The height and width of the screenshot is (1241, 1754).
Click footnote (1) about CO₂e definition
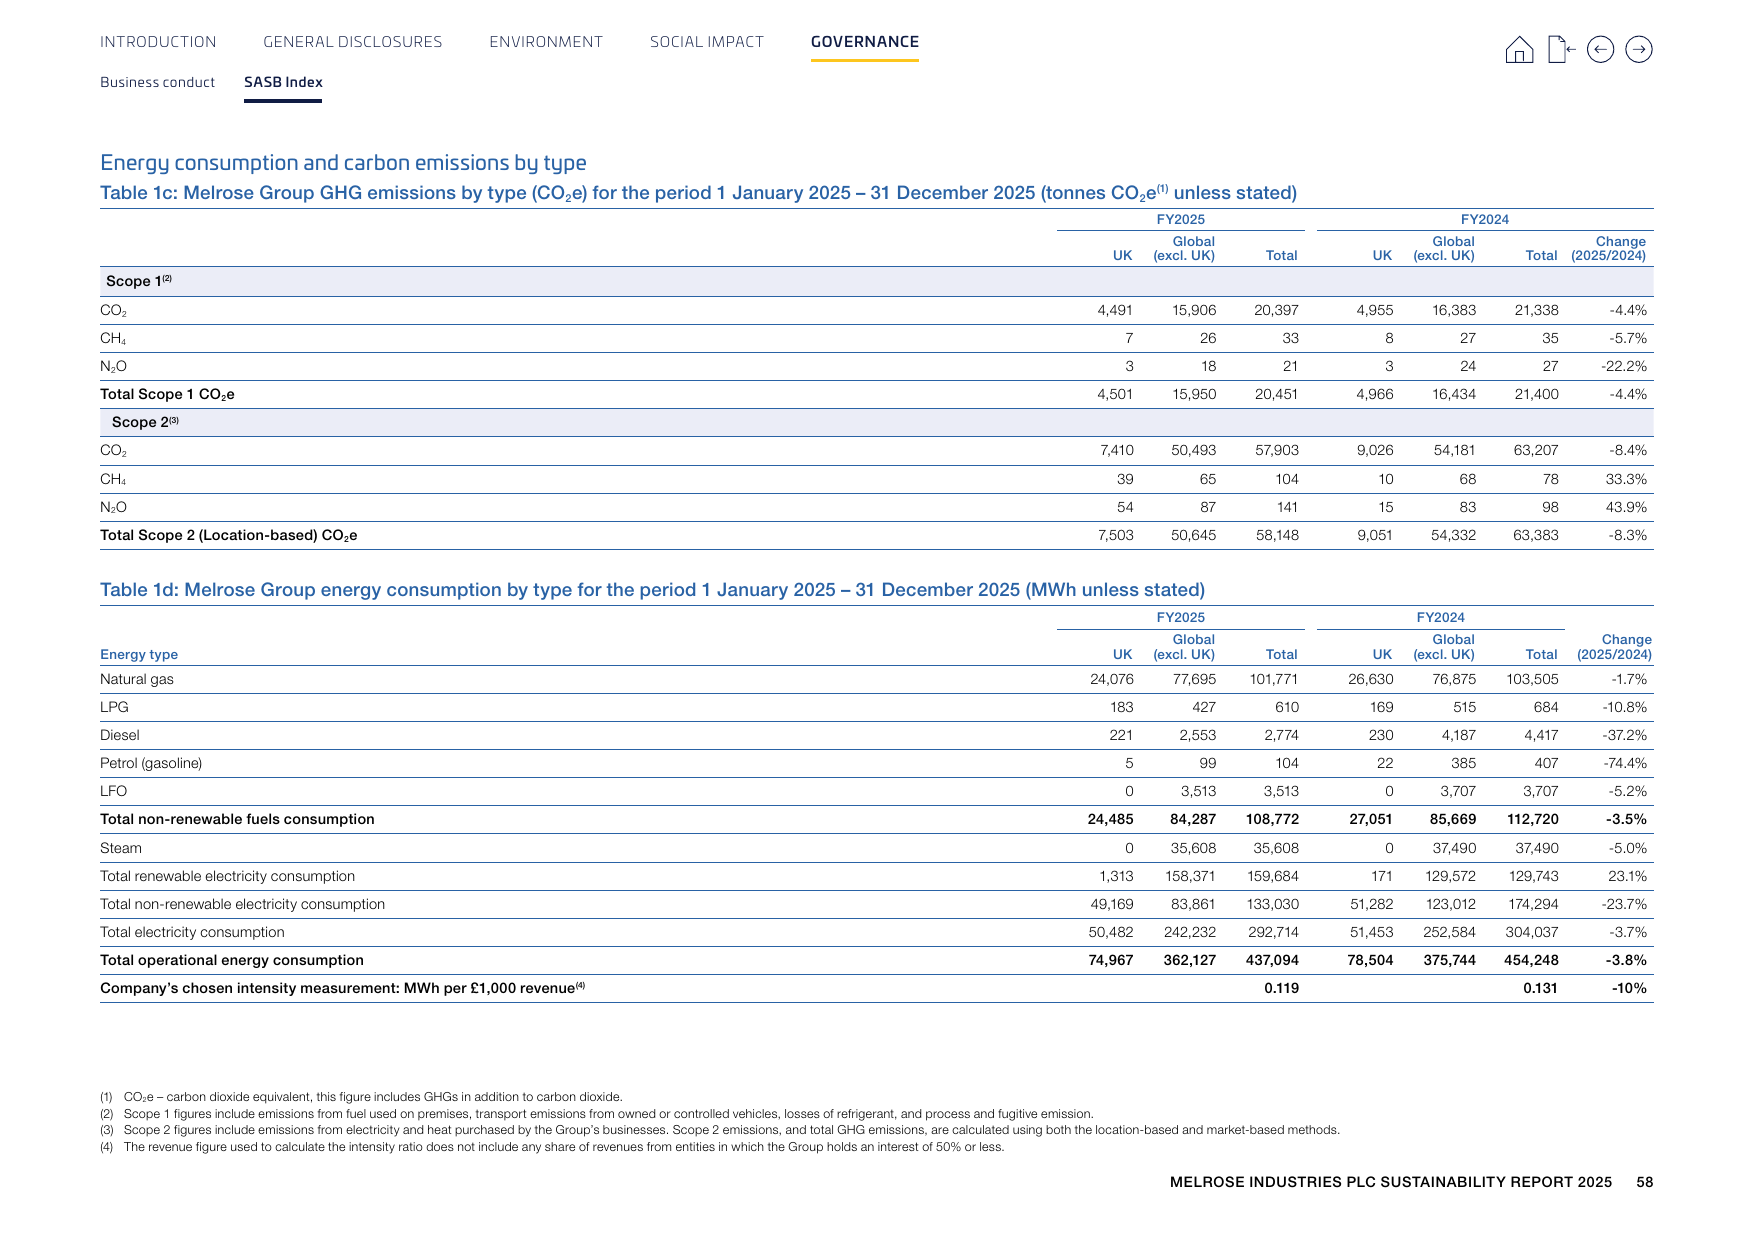click(x=361, y=1097)
